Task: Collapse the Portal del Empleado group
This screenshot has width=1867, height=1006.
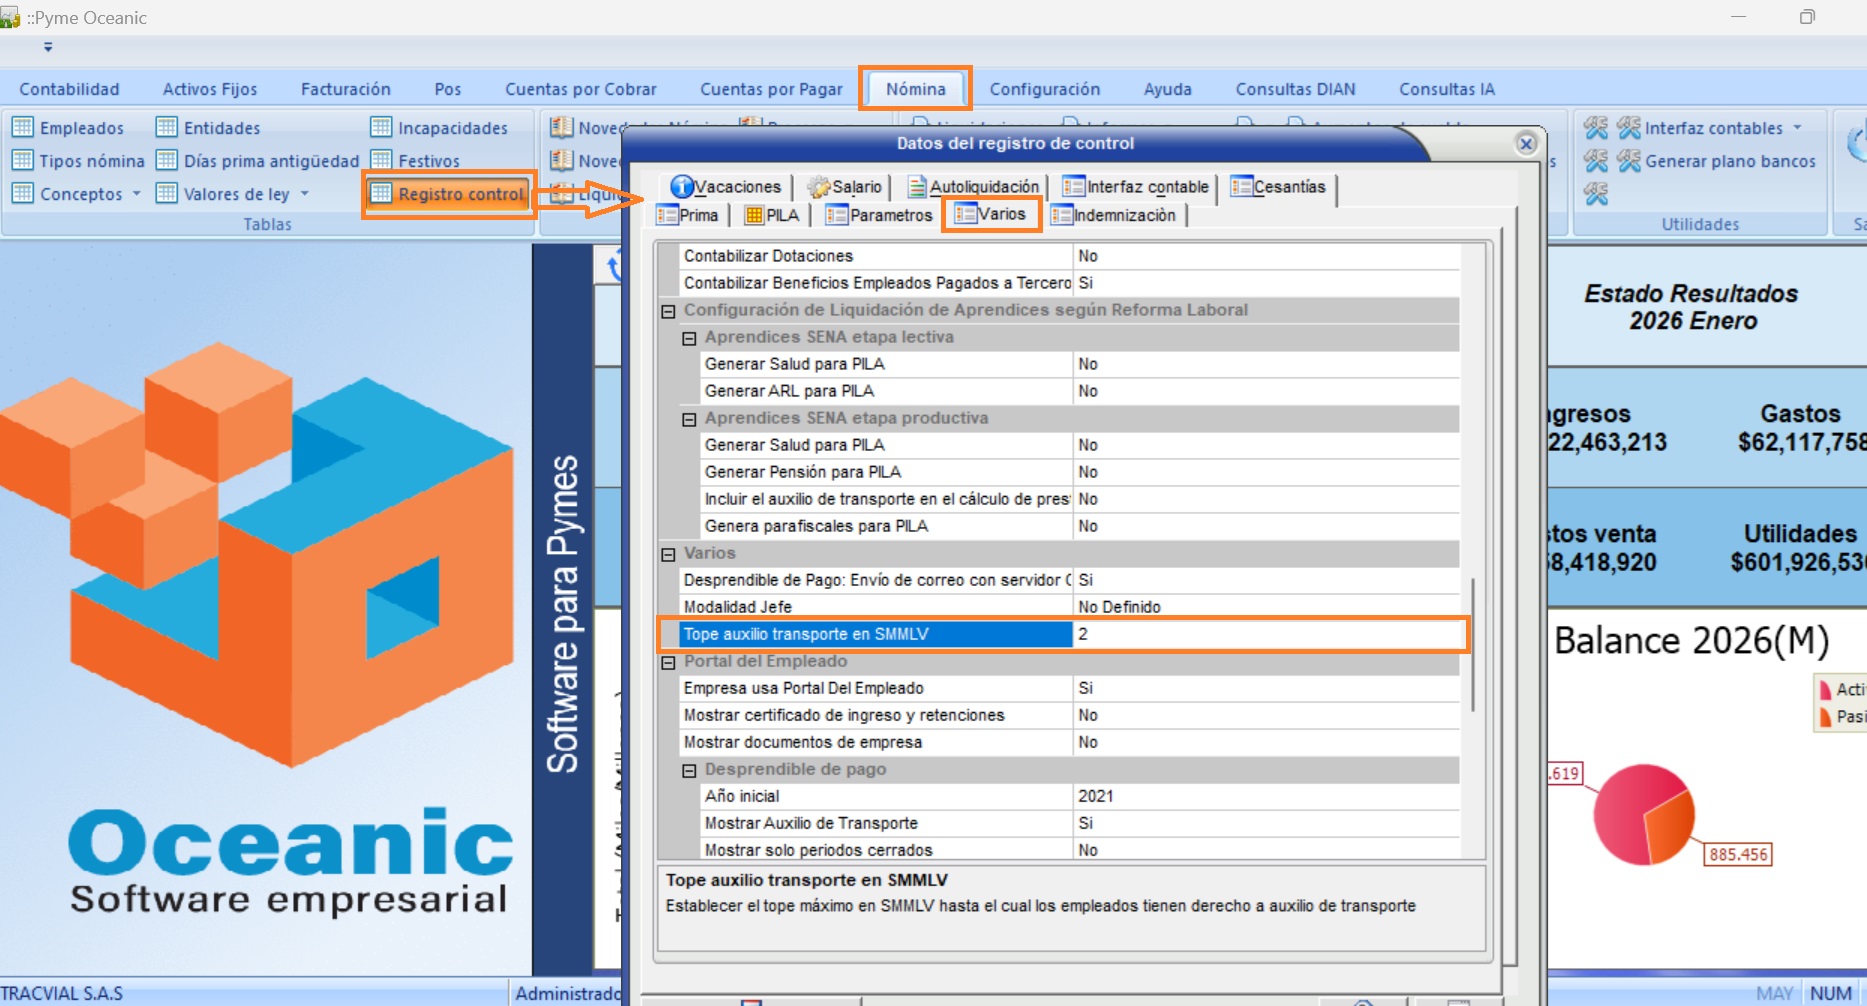Action: click(x=668, y=662)
